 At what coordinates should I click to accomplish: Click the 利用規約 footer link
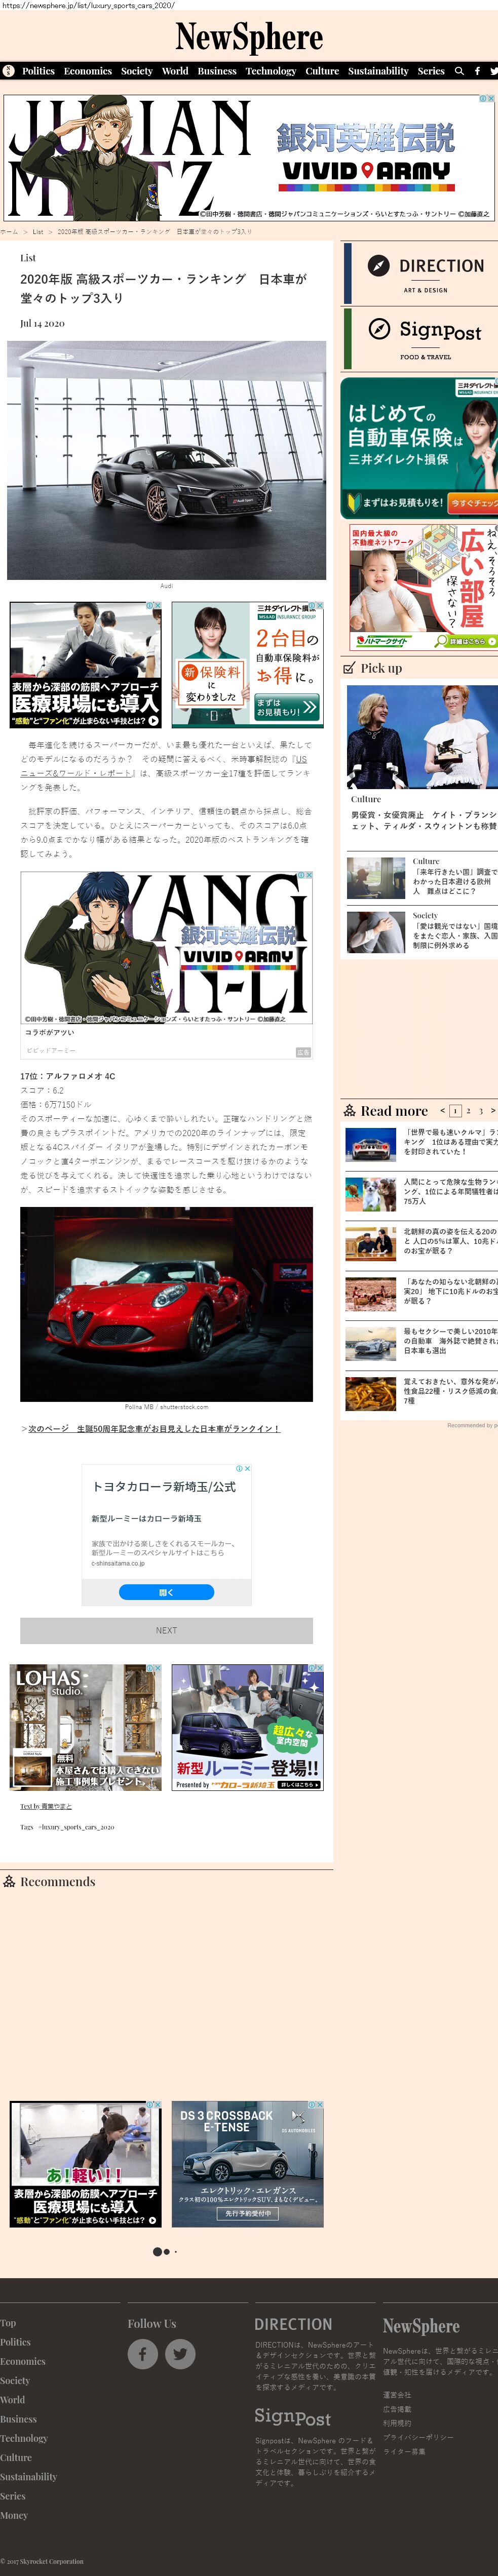coord(397,2423)
